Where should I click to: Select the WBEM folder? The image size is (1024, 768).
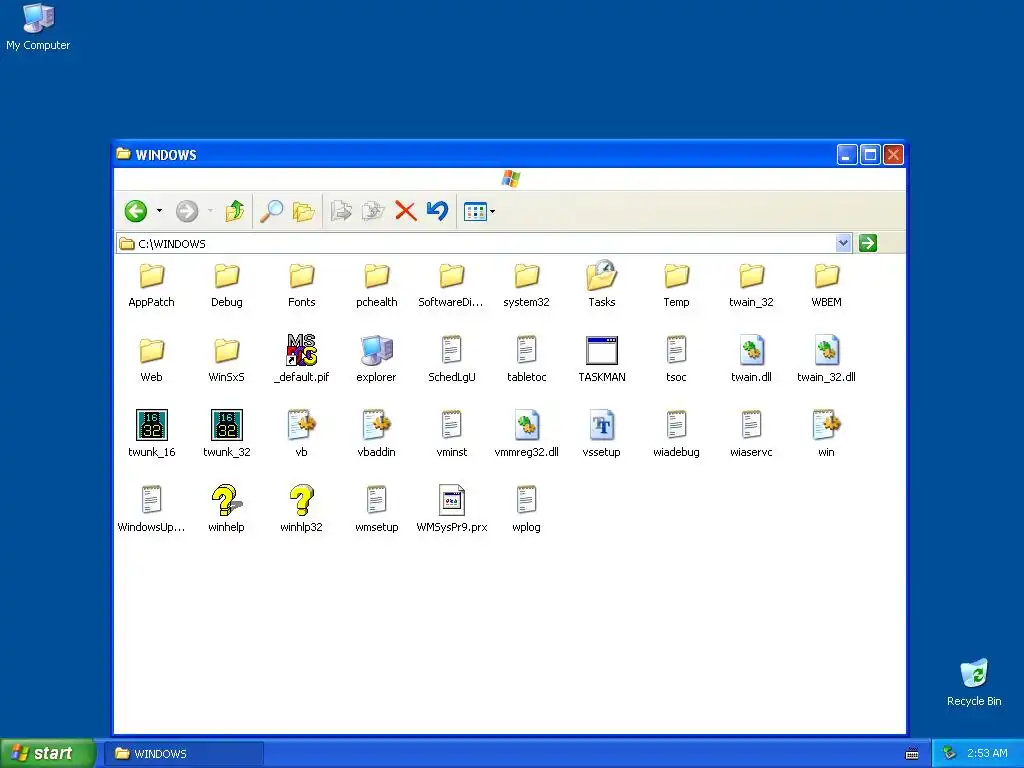pos(826,285)
